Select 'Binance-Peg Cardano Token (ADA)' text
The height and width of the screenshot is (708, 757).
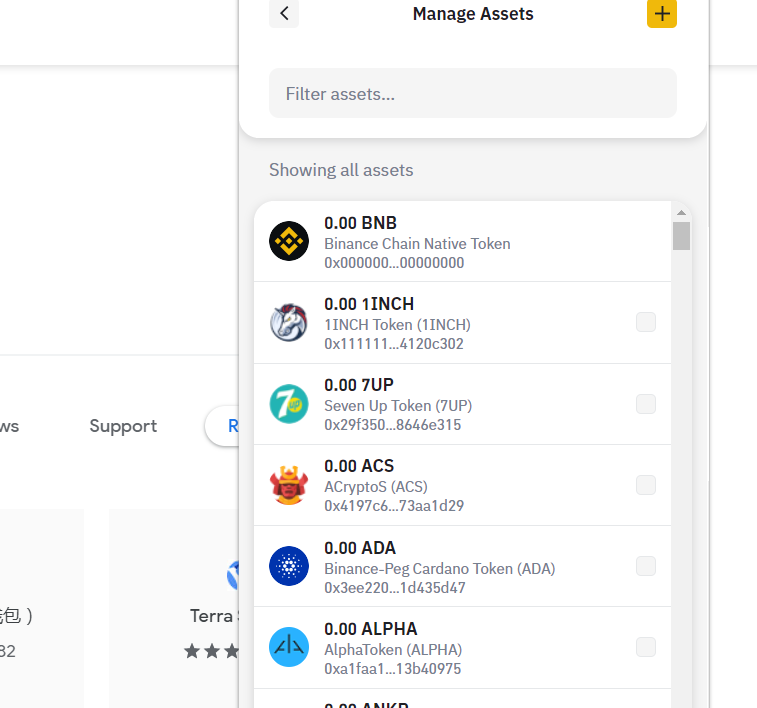(x=440, y=569)
